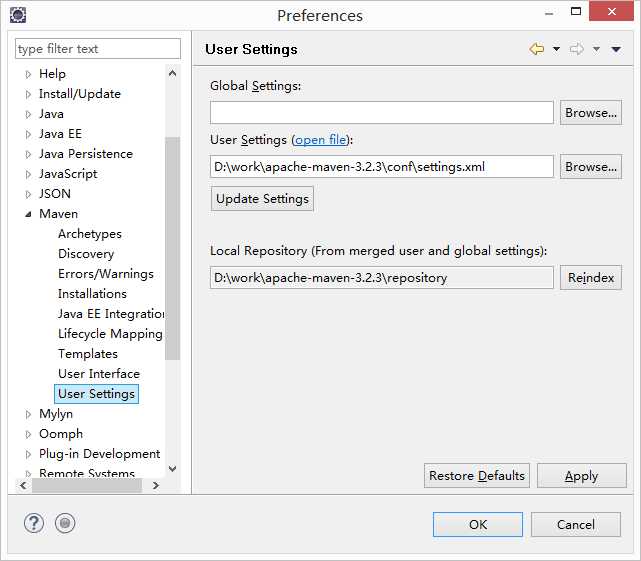Browse for User Settings file

[591, 166]
